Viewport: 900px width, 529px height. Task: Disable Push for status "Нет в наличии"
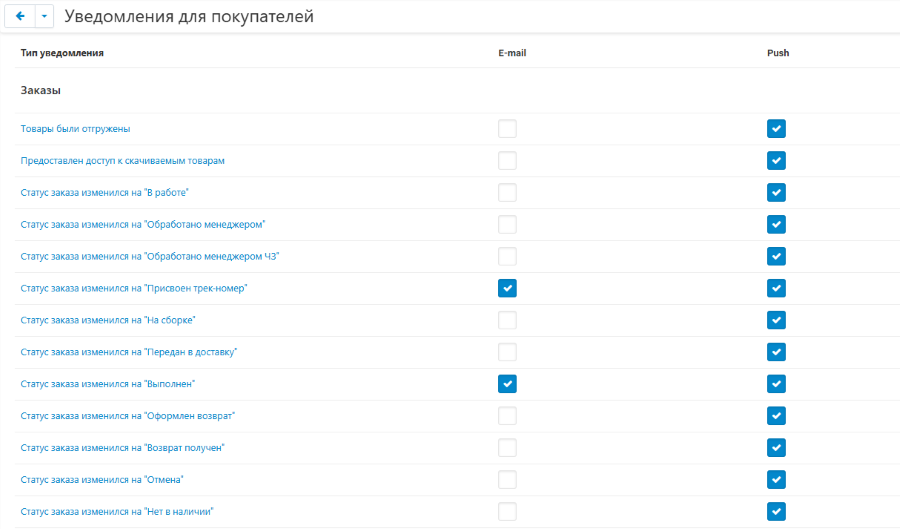[x=777, y=512]
